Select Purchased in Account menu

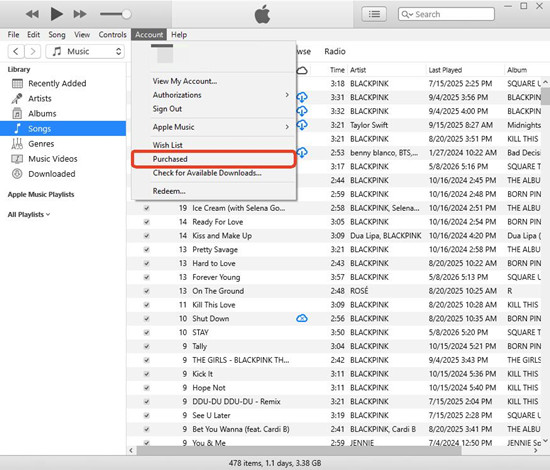[x=214, y=159]
